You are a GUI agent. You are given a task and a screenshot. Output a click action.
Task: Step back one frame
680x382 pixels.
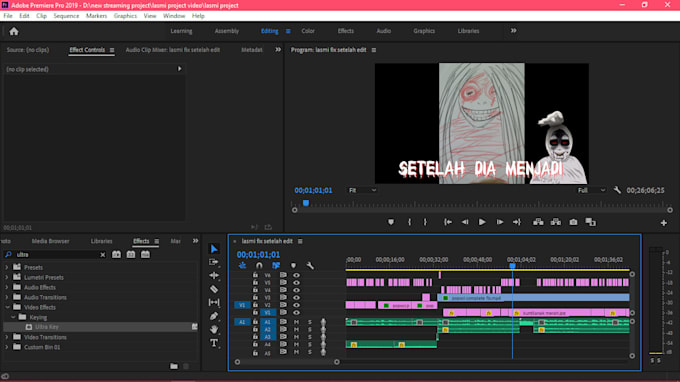pyautogui.click(x=465, y=222)
